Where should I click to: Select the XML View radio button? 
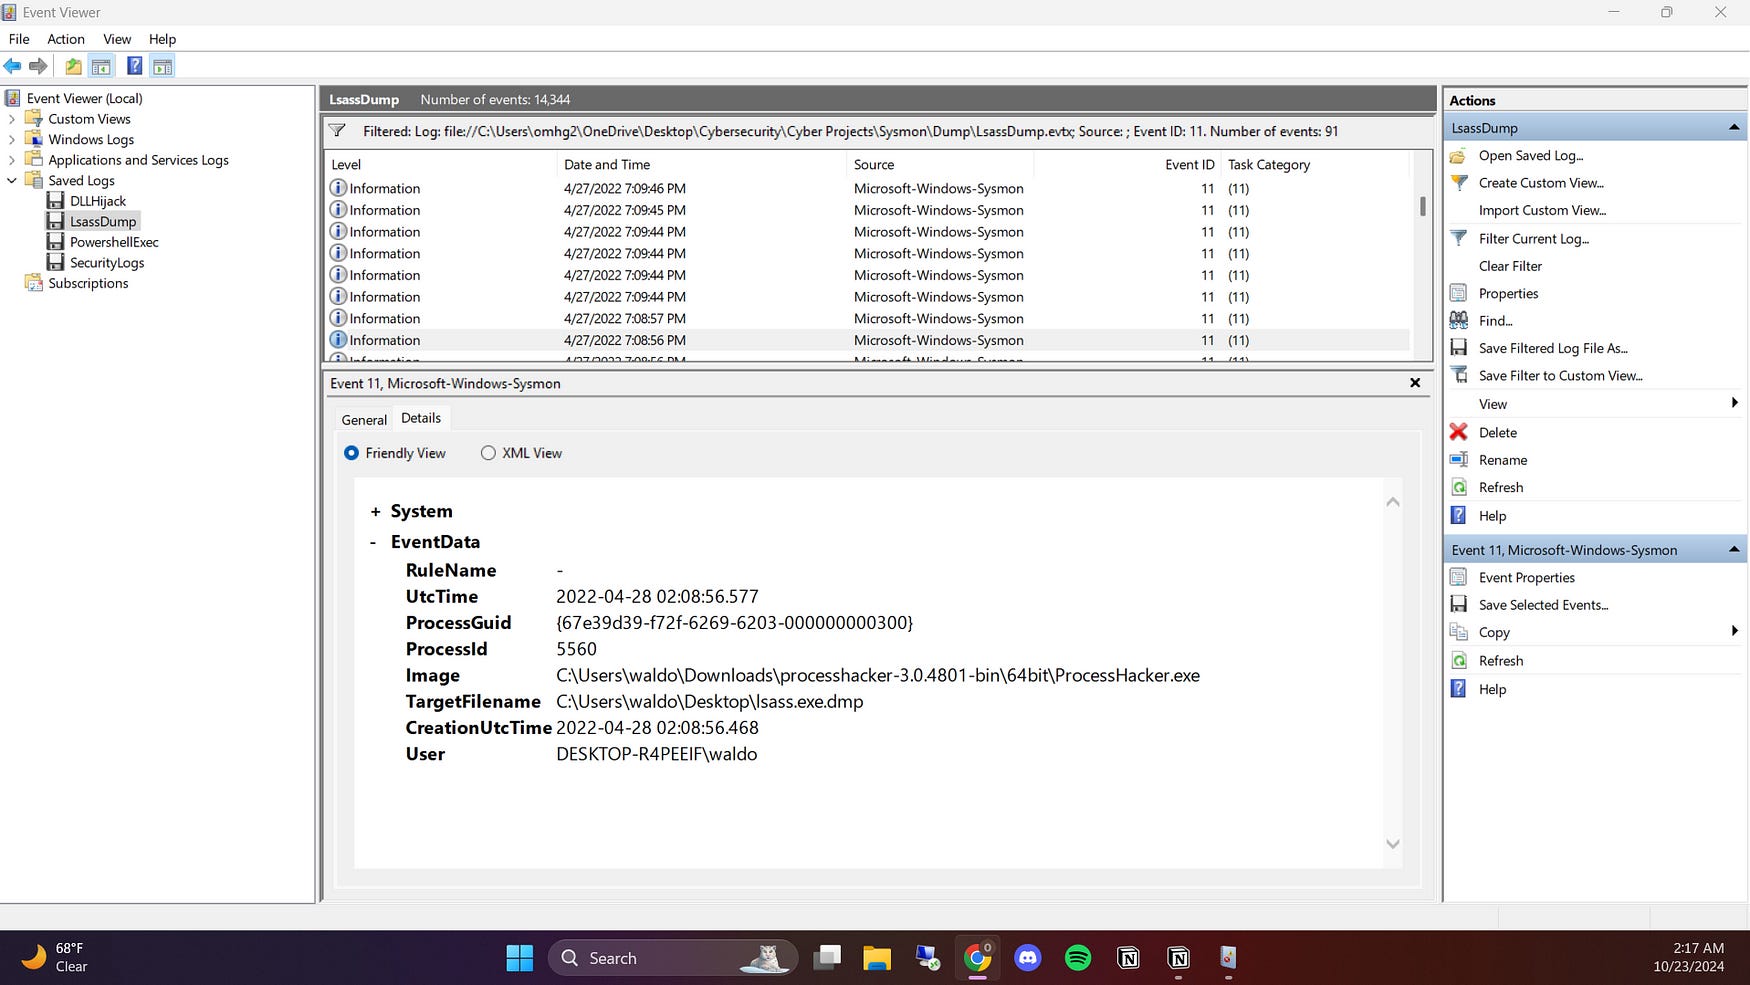pos(488,453)
